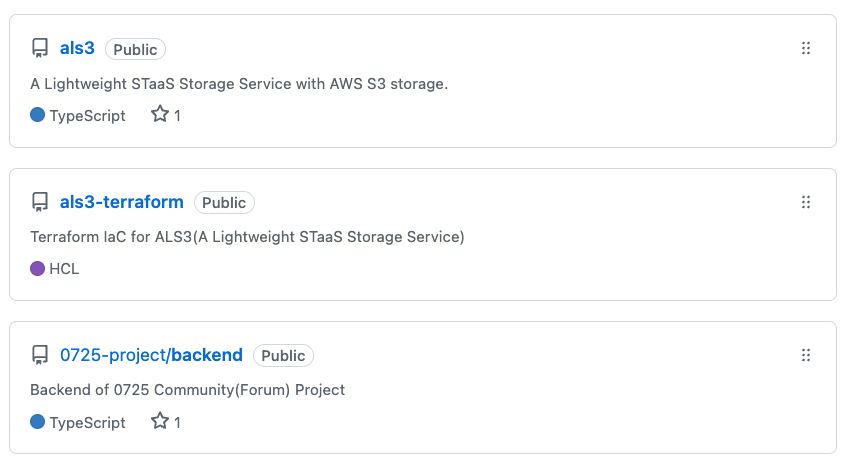Click the TypeScript color dot on backend
The height and width of the screenshot is (466, 848).
pyautogui.click(x=38, y=422)
